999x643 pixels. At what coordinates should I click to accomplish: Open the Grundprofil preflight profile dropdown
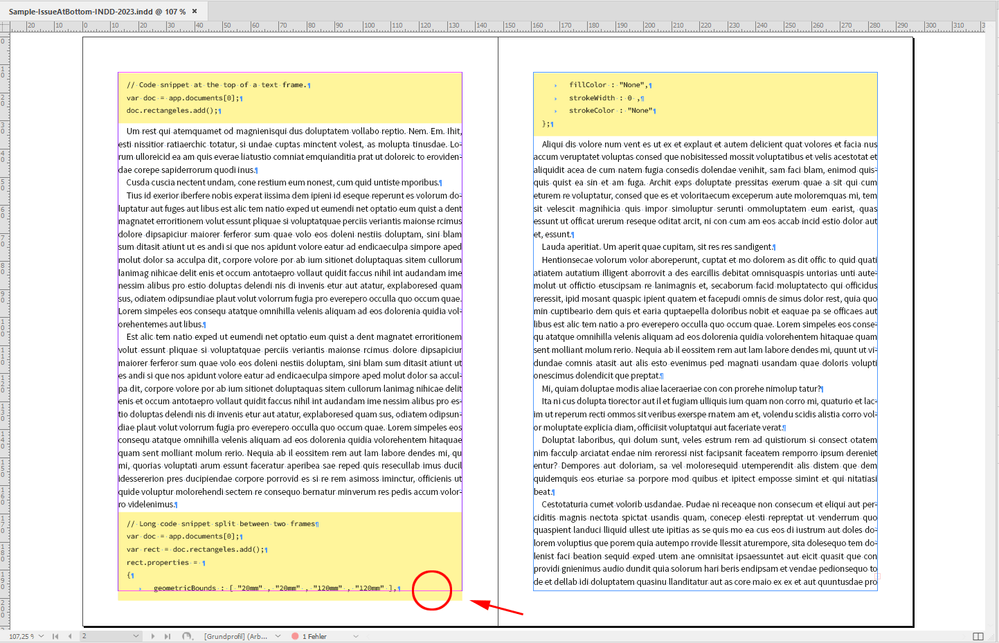tap(242, 636)
